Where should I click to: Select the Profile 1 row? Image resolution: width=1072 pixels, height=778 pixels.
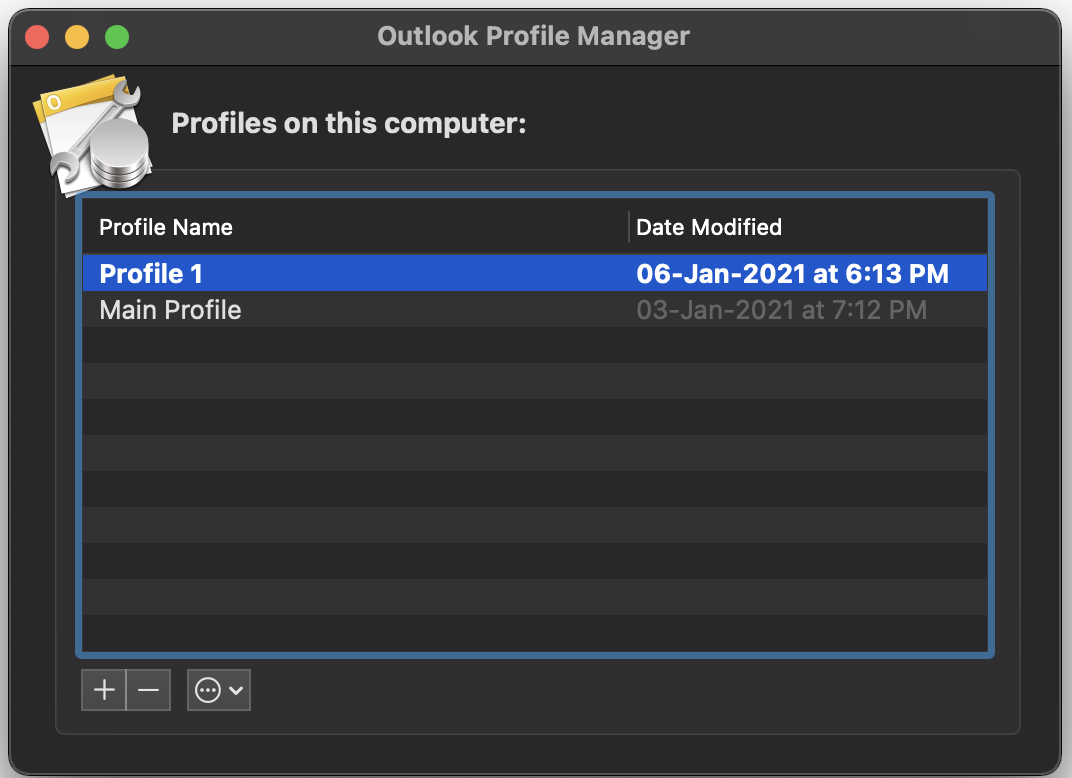coord(535,273)
